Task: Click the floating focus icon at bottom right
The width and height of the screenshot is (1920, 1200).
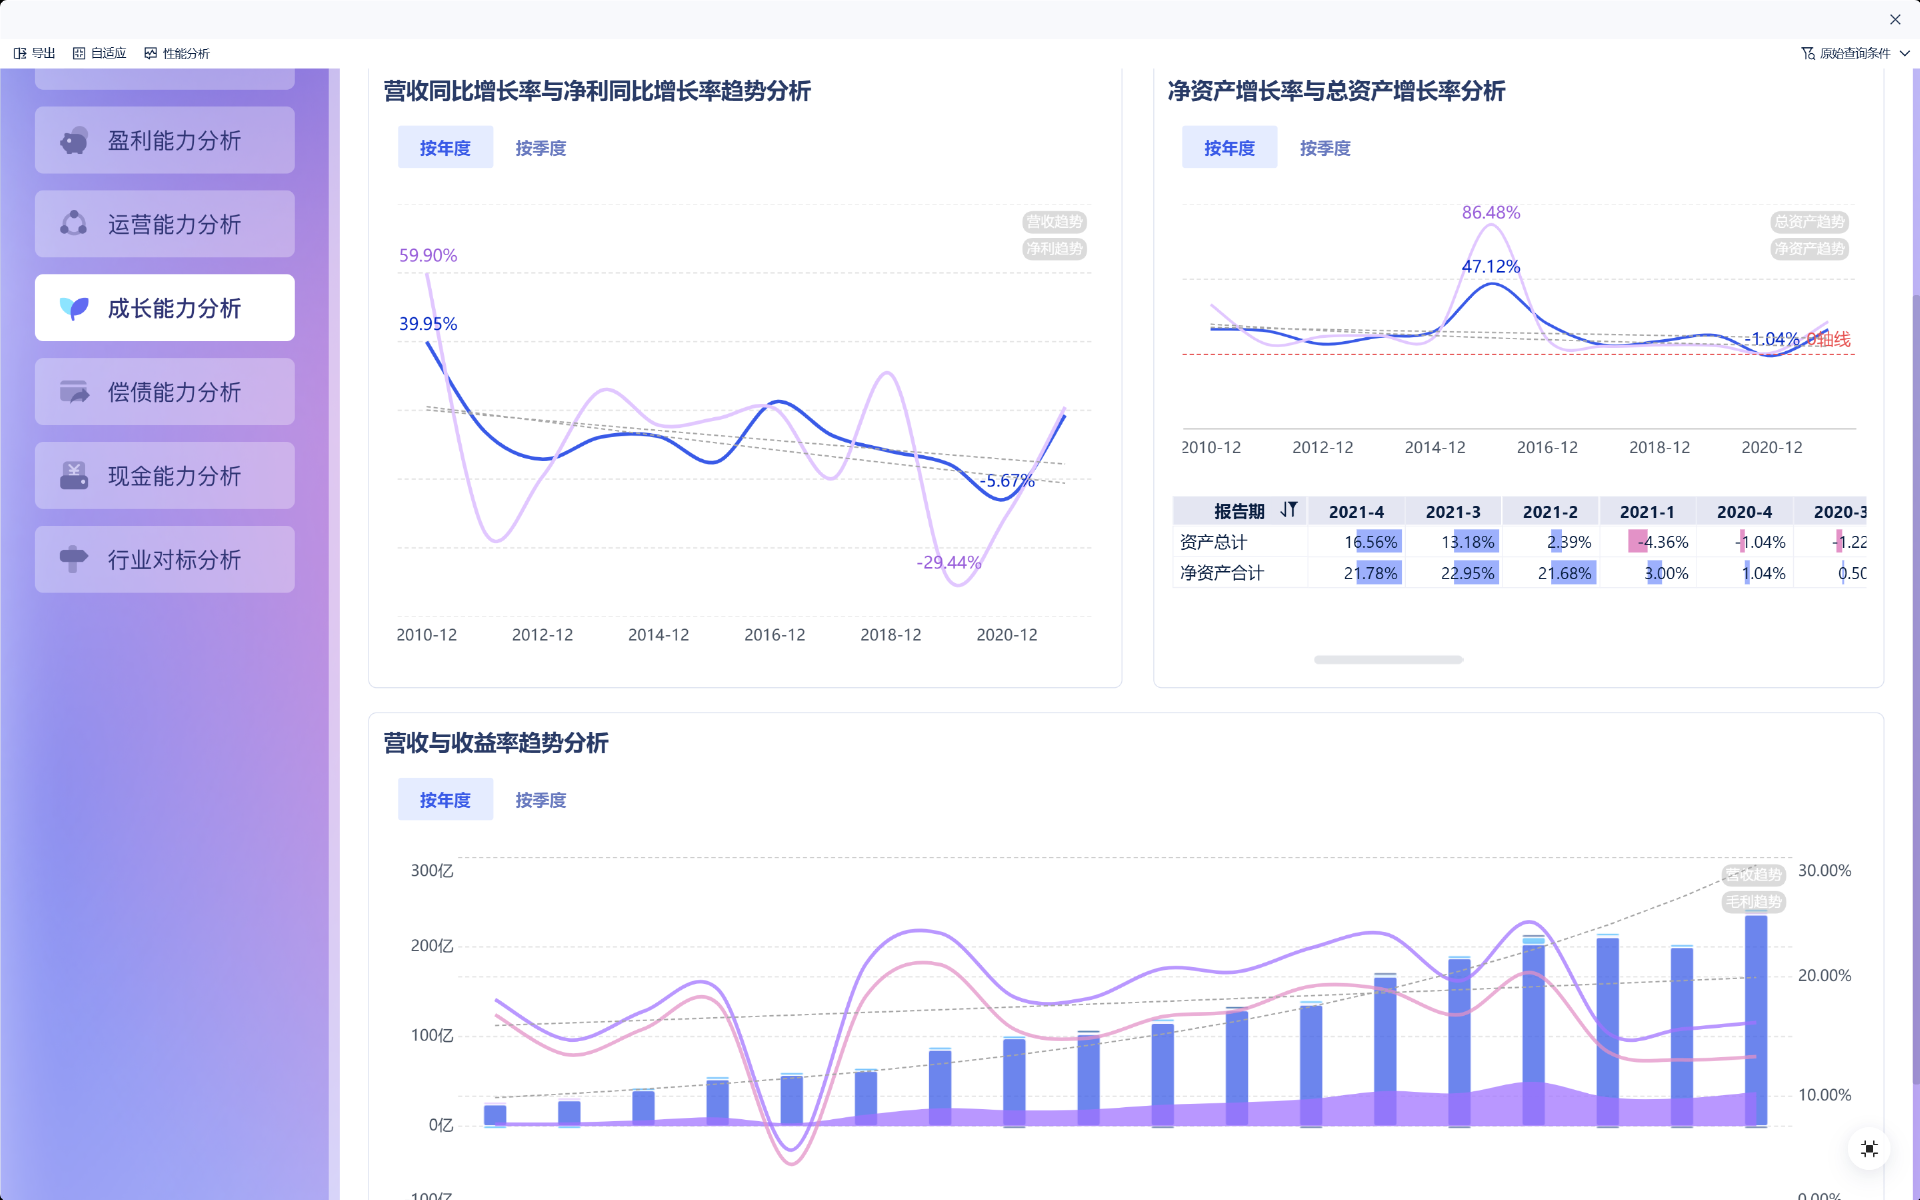Action: (x=1869, y=1148)
